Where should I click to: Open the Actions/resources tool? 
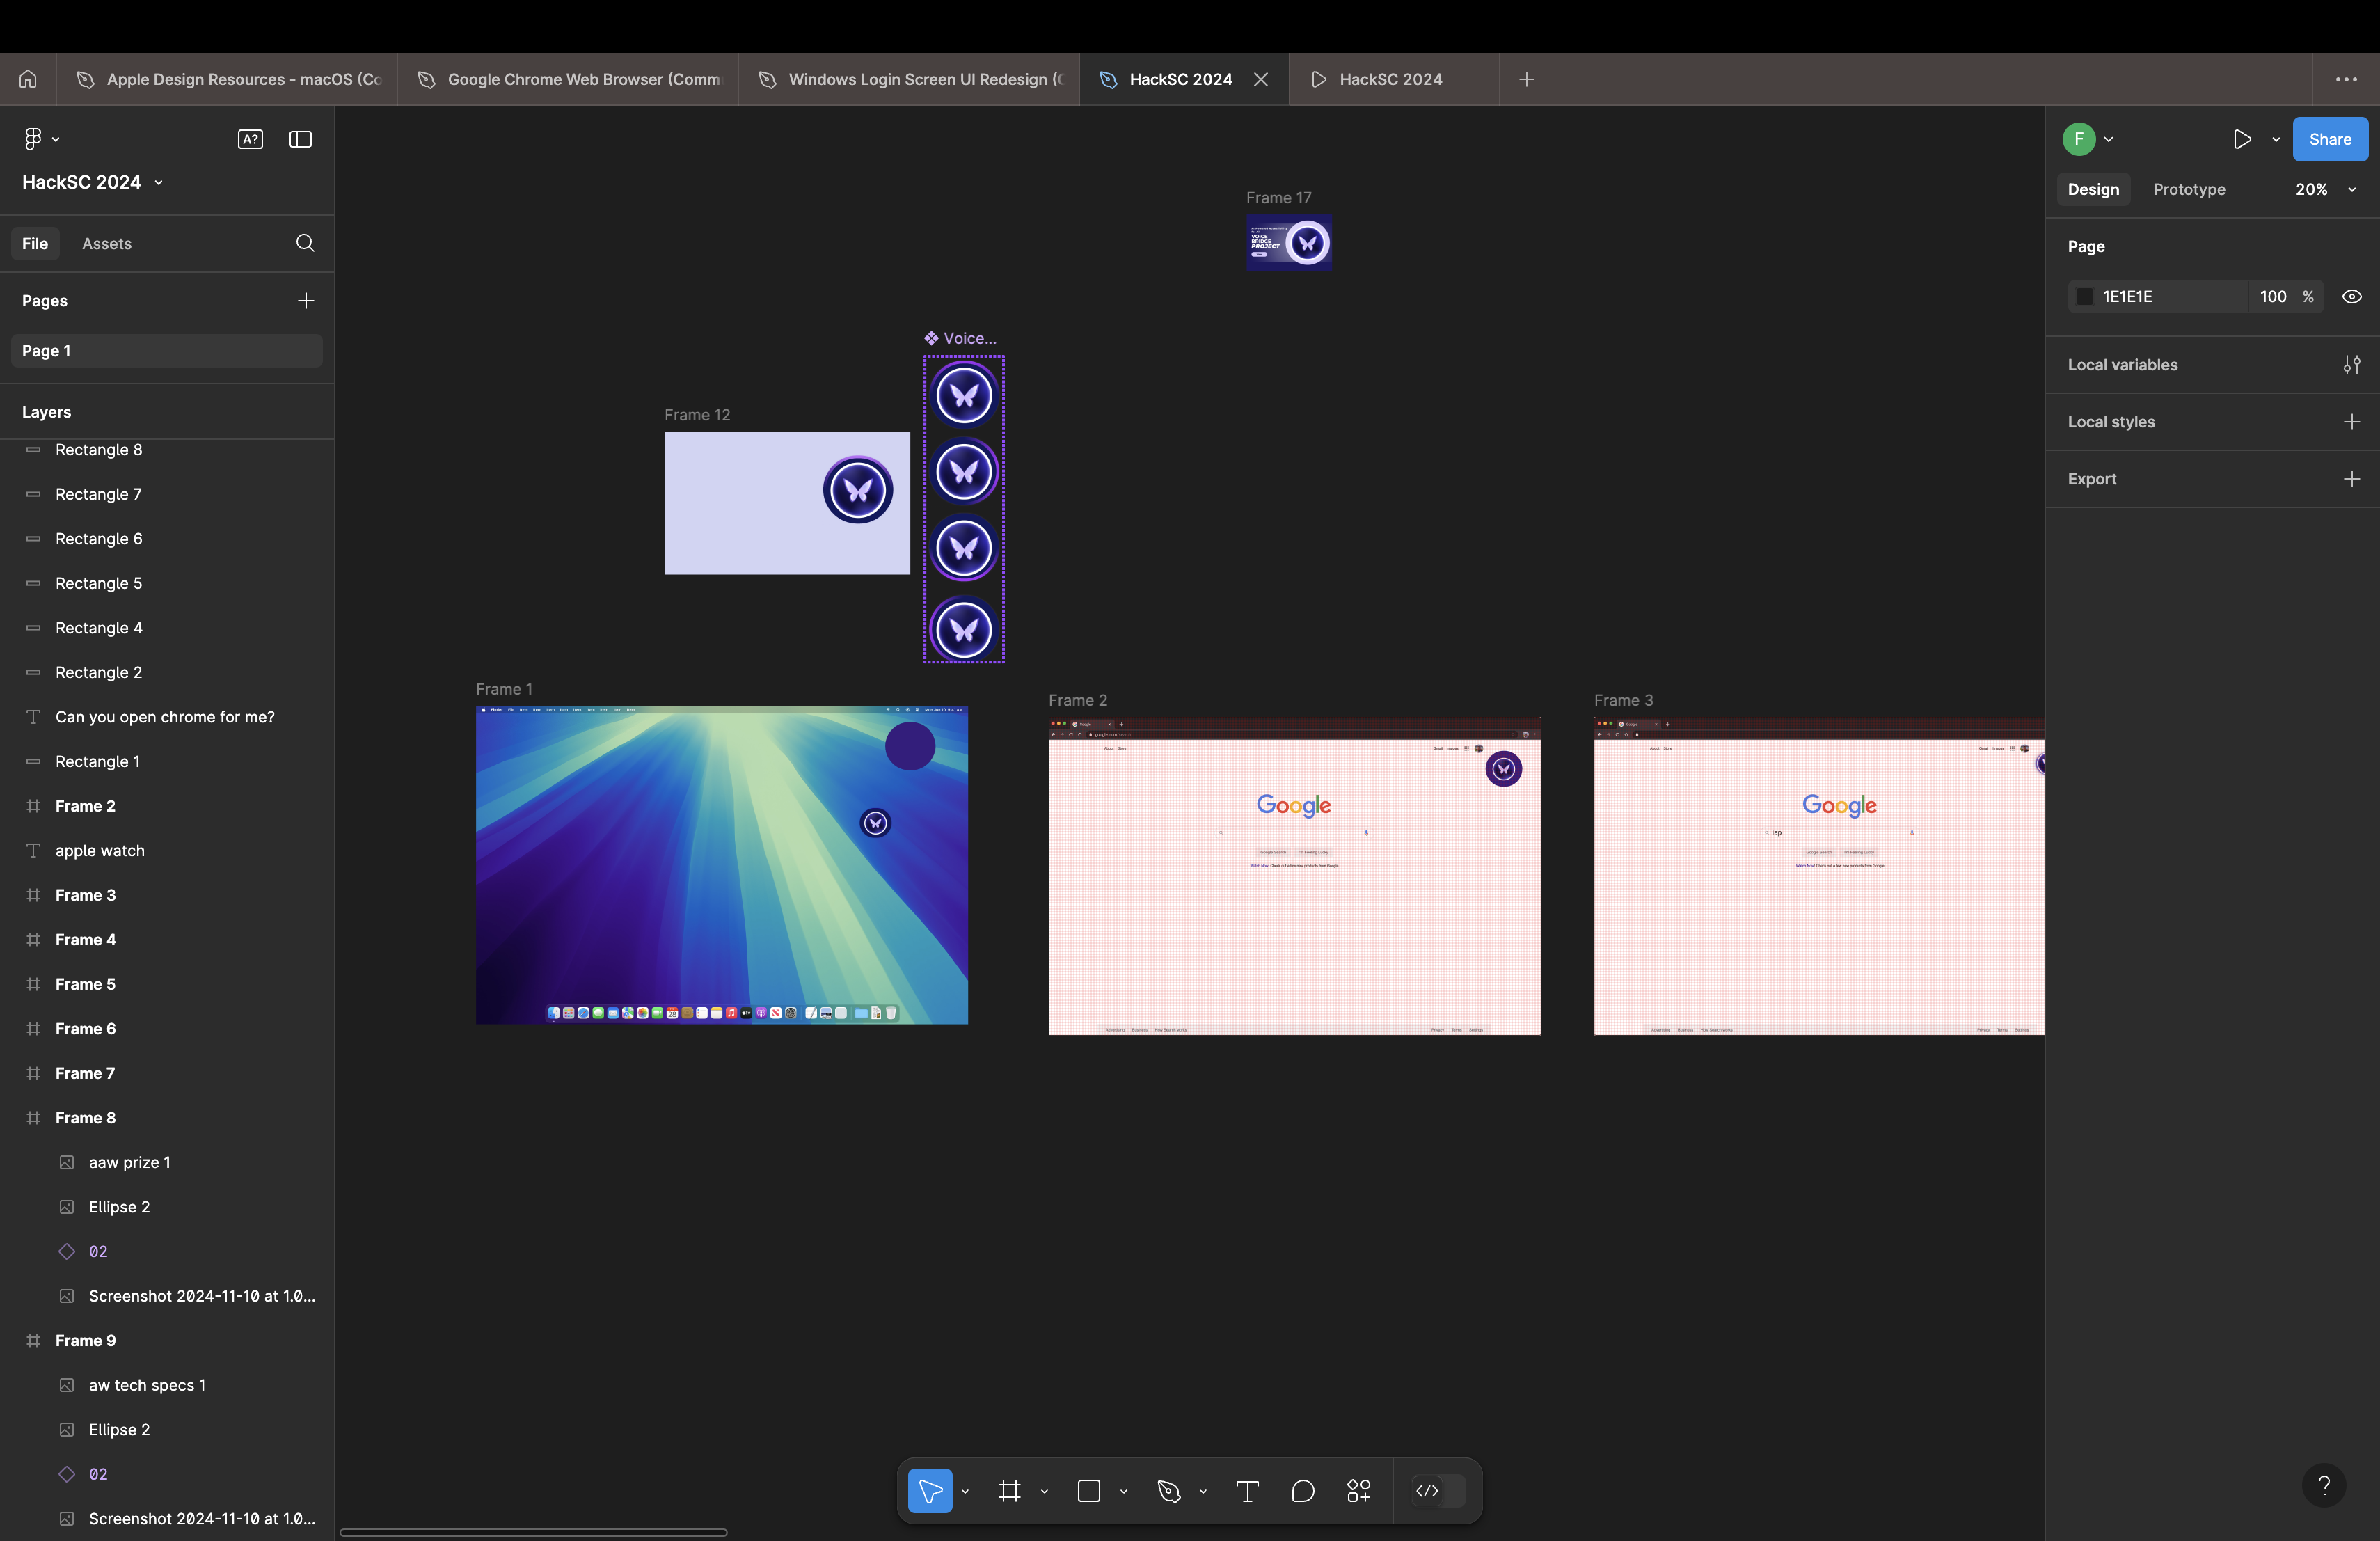(x=1358, y=1491)
